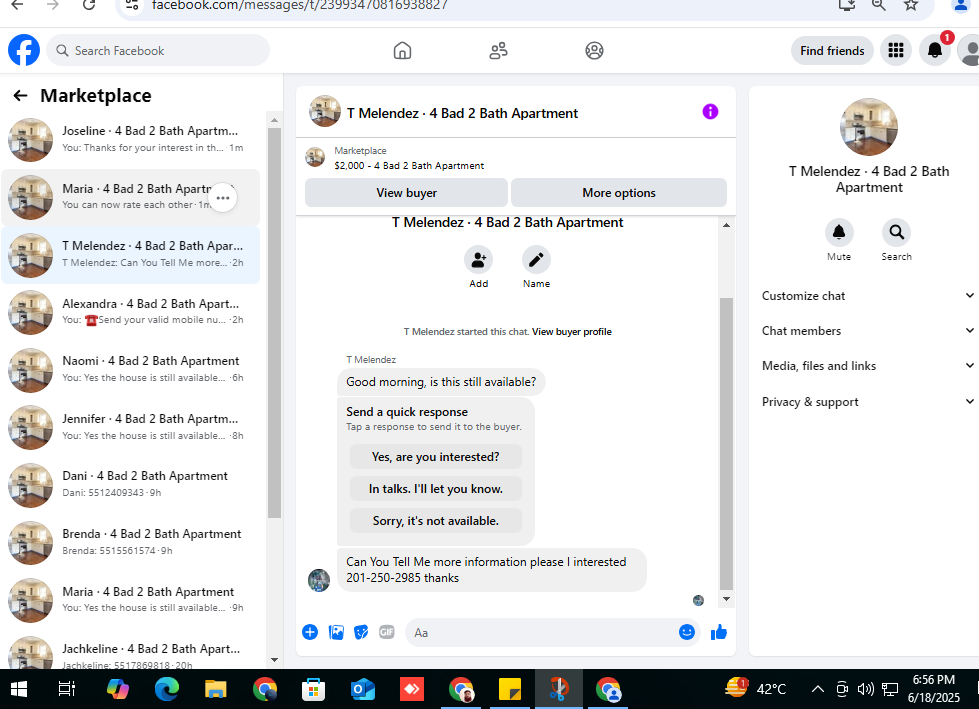
Task: Click View buyer button
Action: [406, 193]
